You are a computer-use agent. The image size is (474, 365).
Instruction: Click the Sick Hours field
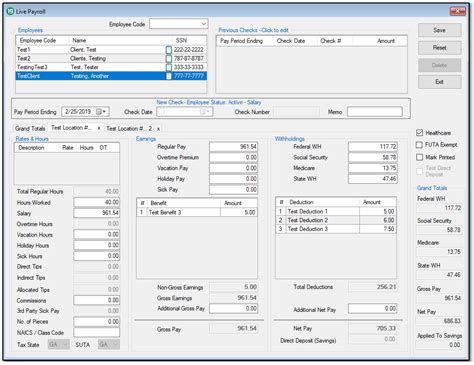97,256
